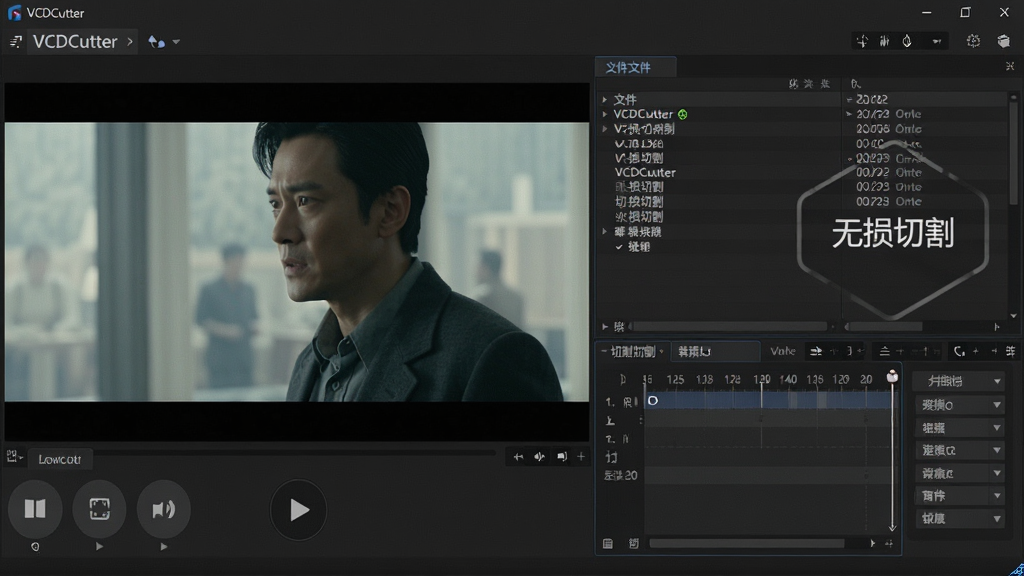The image size is (1024, 576).
Task: Select the Vahe tab above the timeline
Action: tap(782, 351)
